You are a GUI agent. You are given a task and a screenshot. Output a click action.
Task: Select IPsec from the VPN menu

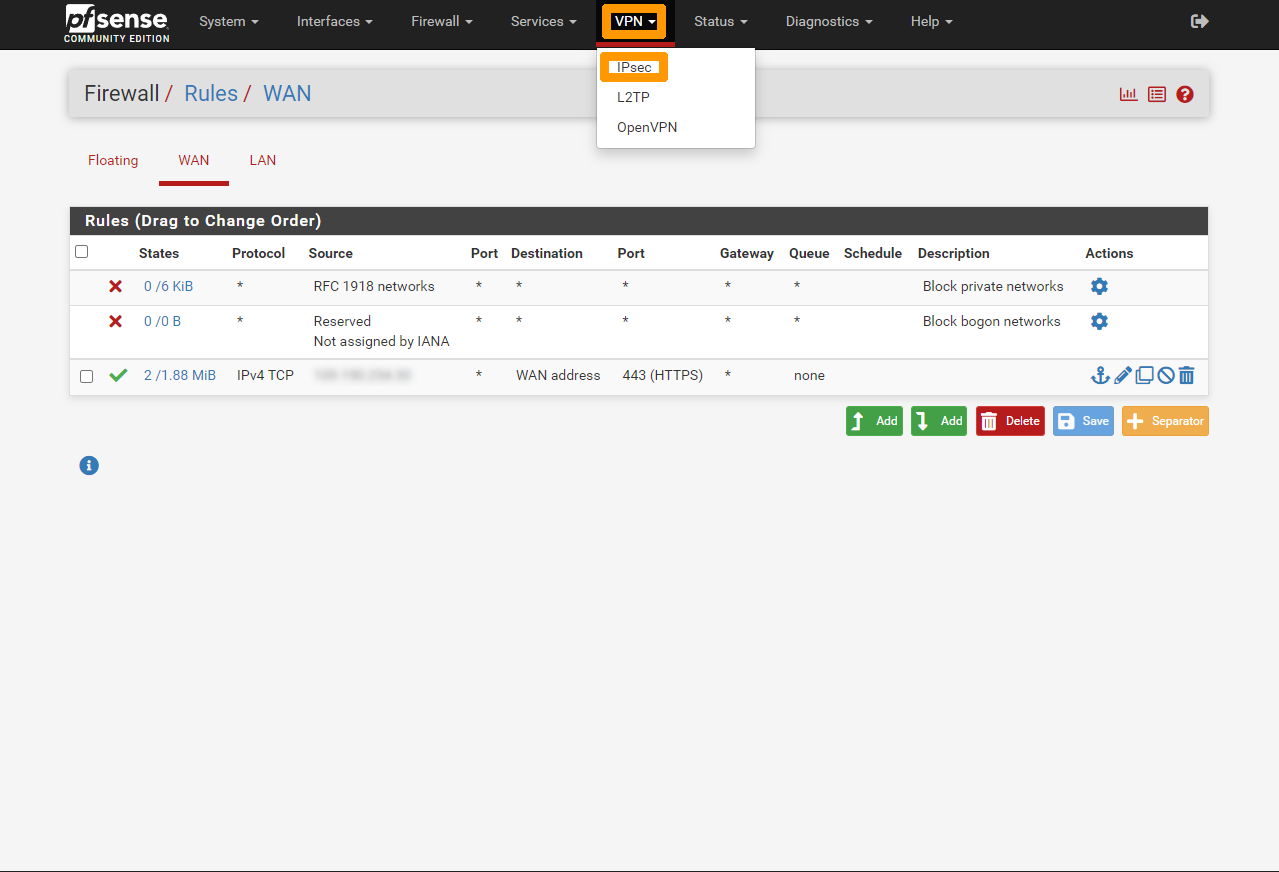633,67
